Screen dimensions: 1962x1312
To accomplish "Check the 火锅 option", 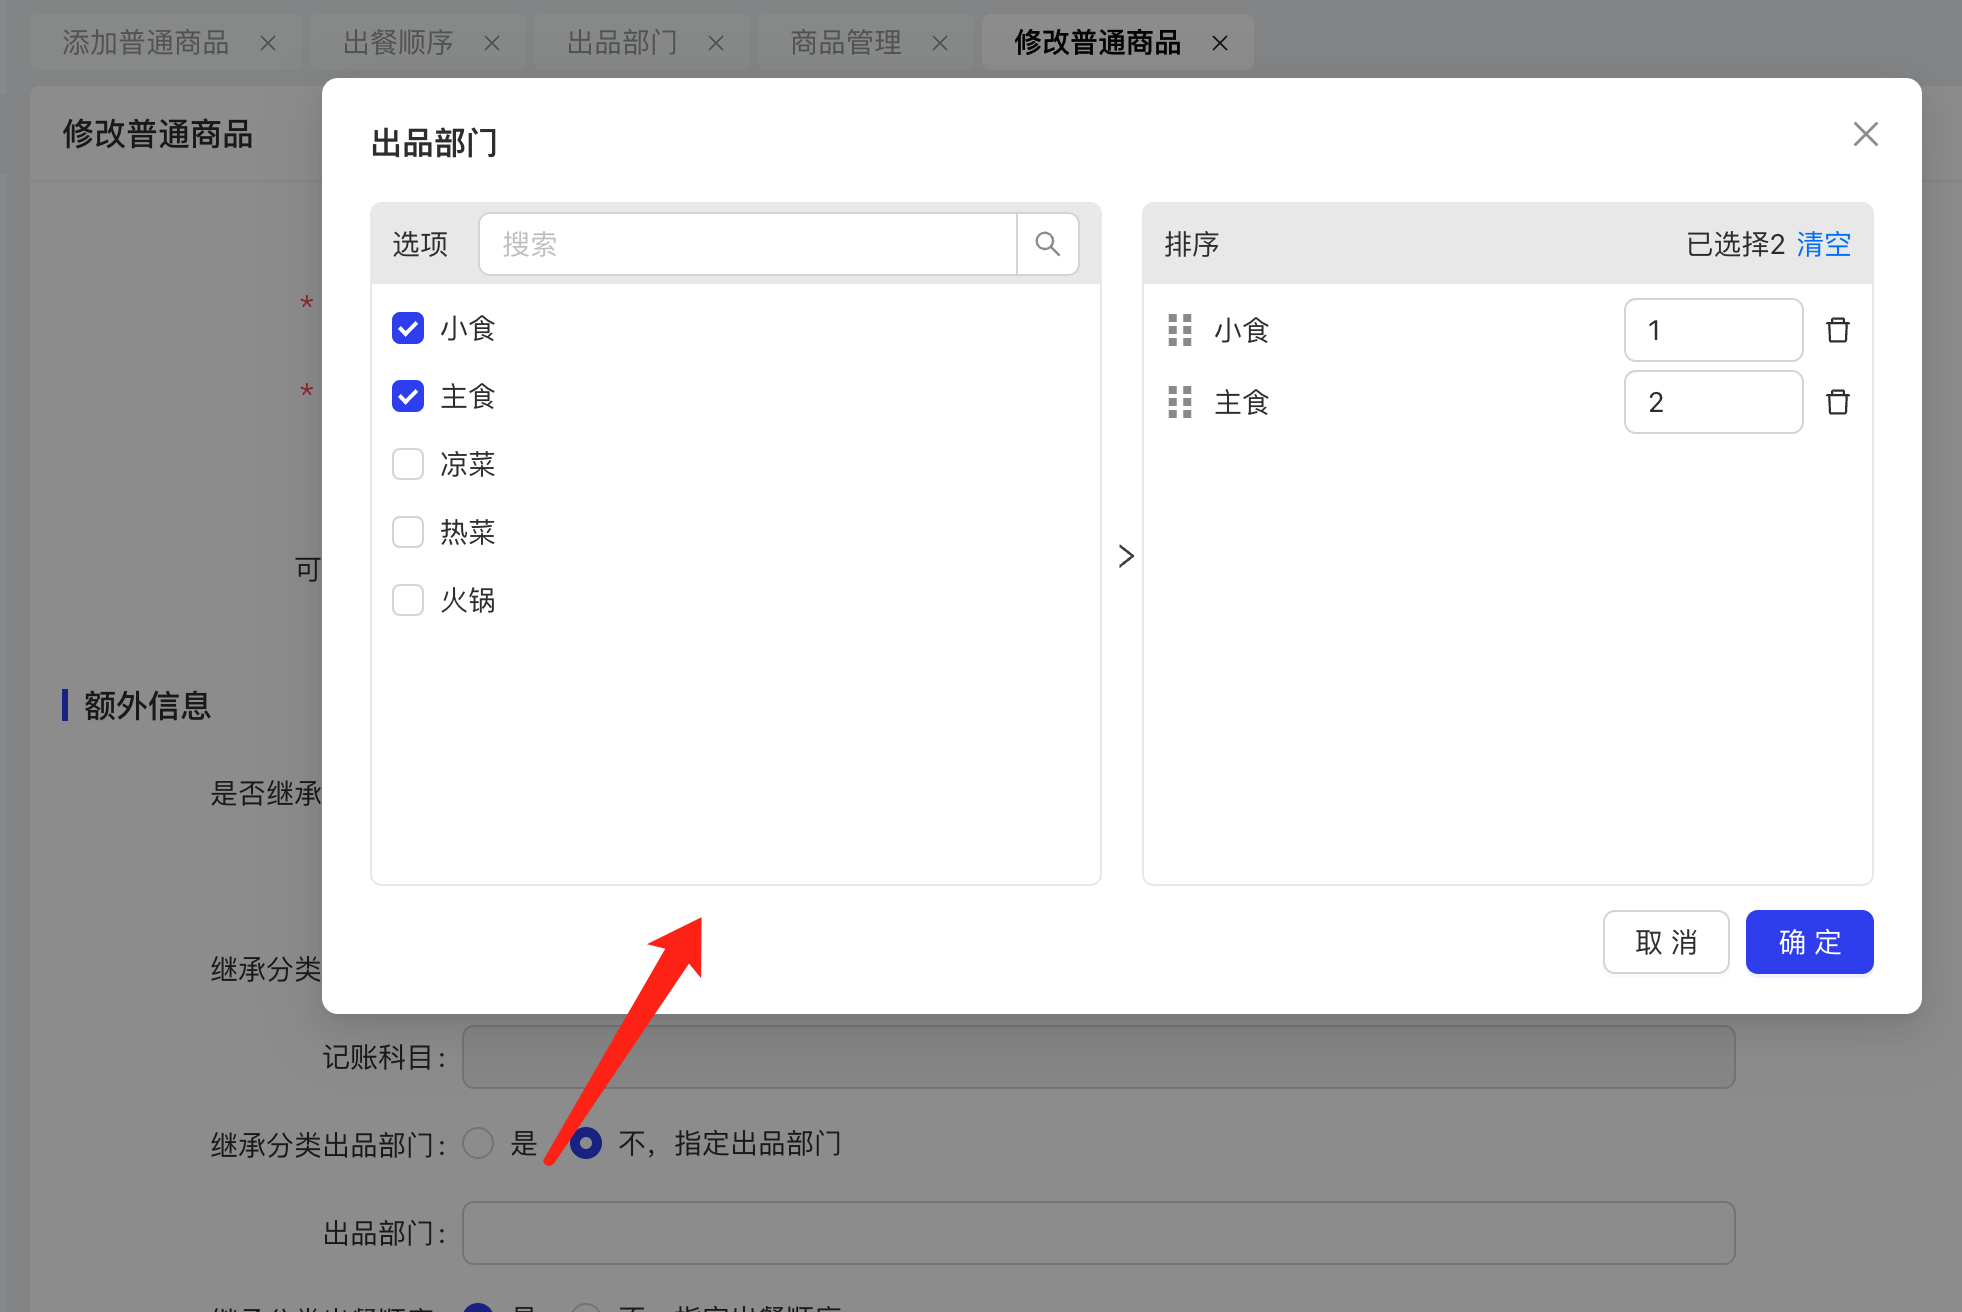I will [408, 600].
